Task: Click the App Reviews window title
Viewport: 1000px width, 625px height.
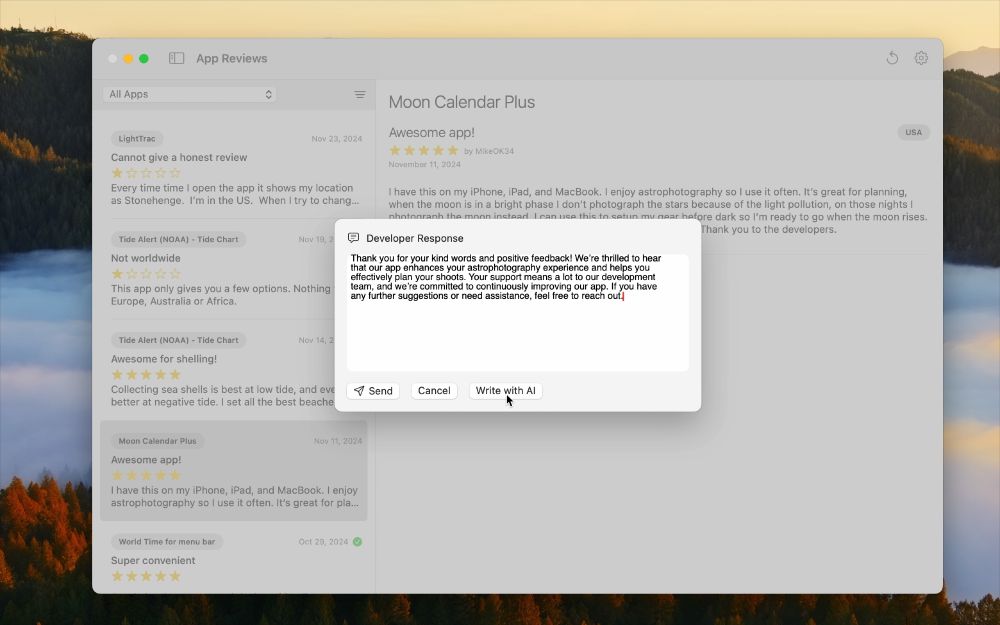Action: (x=232, y=59)
